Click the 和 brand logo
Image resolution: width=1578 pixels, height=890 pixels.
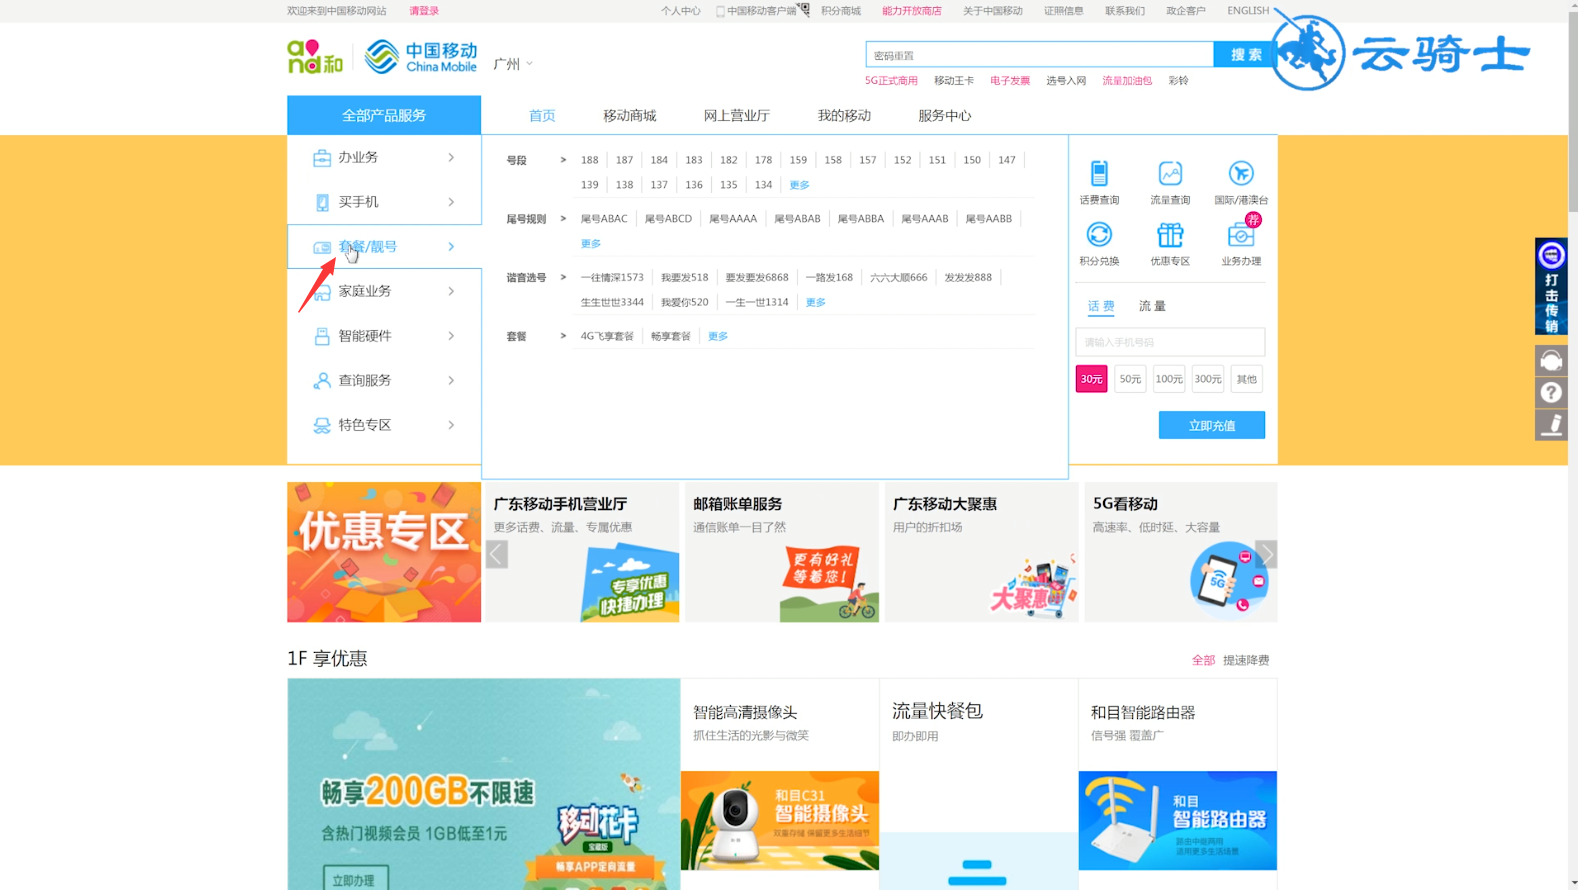point(315,57)
